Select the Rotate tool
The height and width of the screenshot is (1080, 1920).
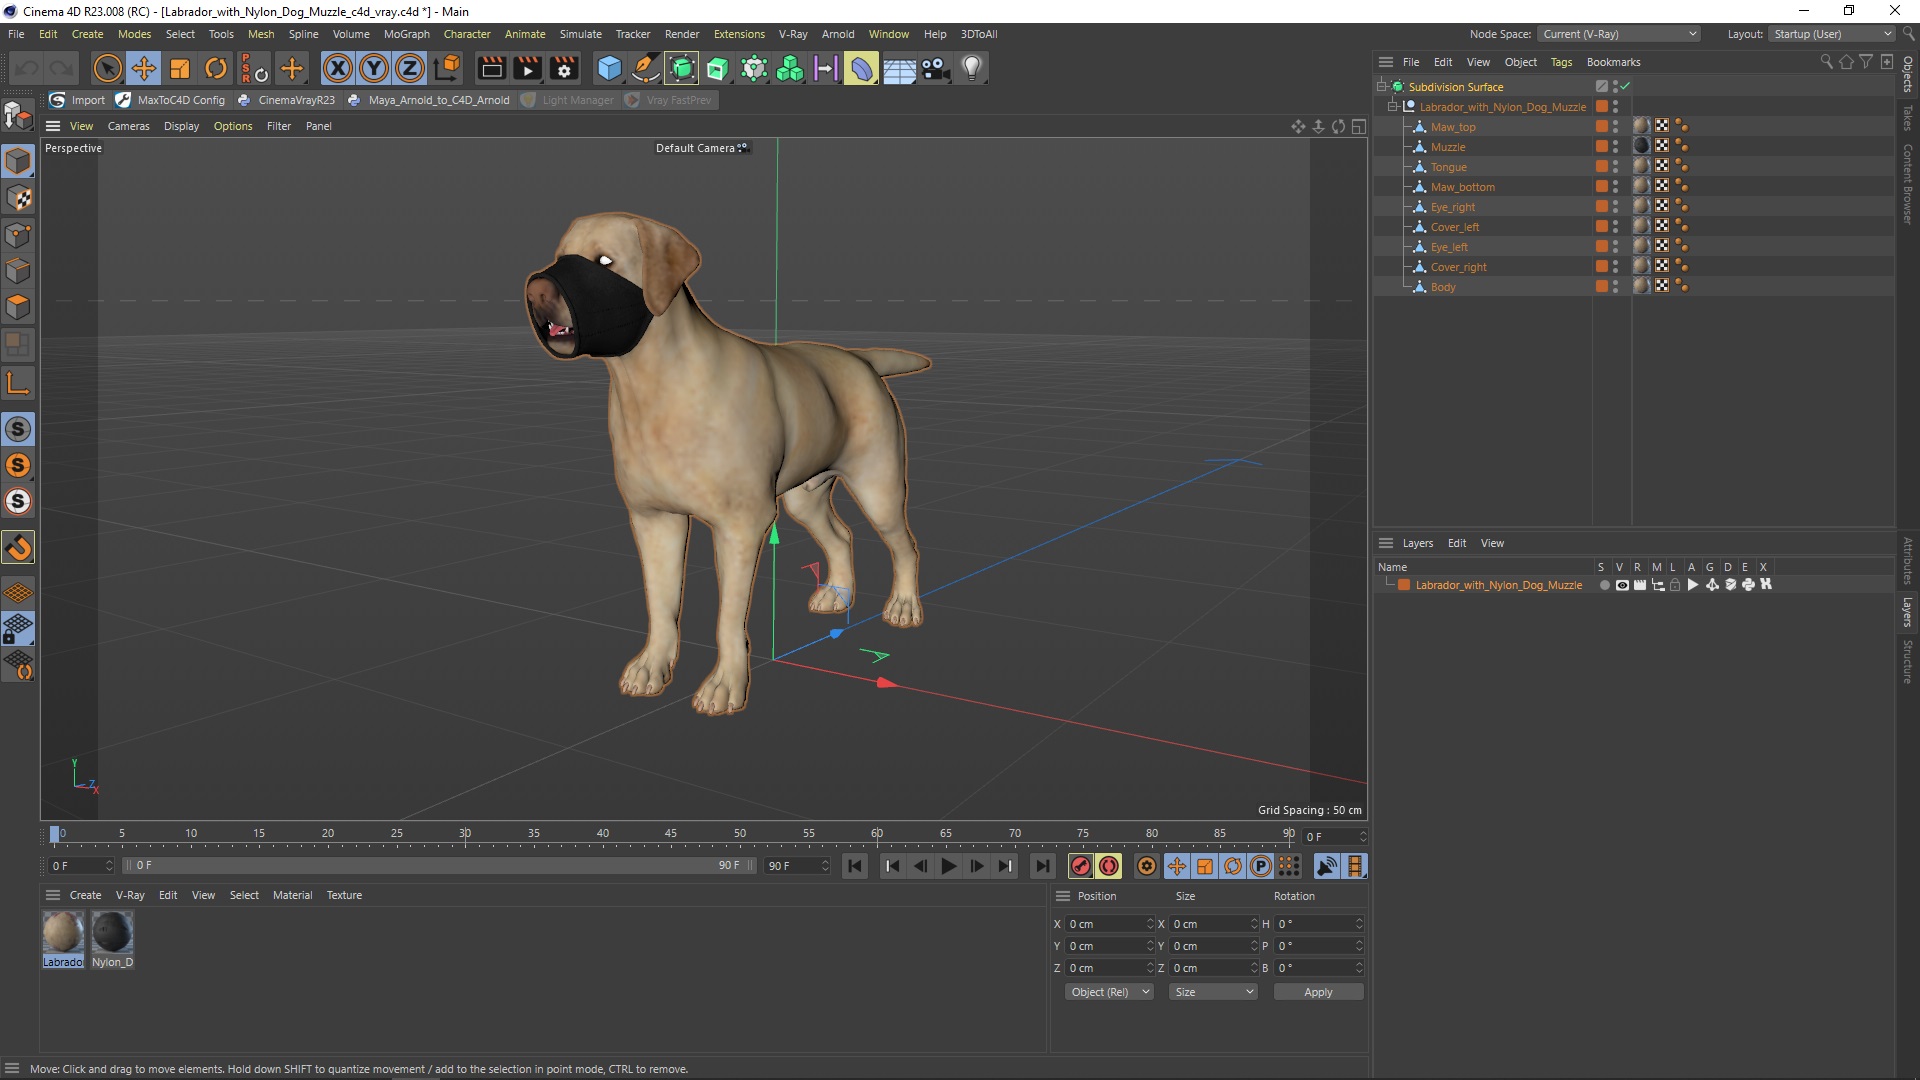216,68
